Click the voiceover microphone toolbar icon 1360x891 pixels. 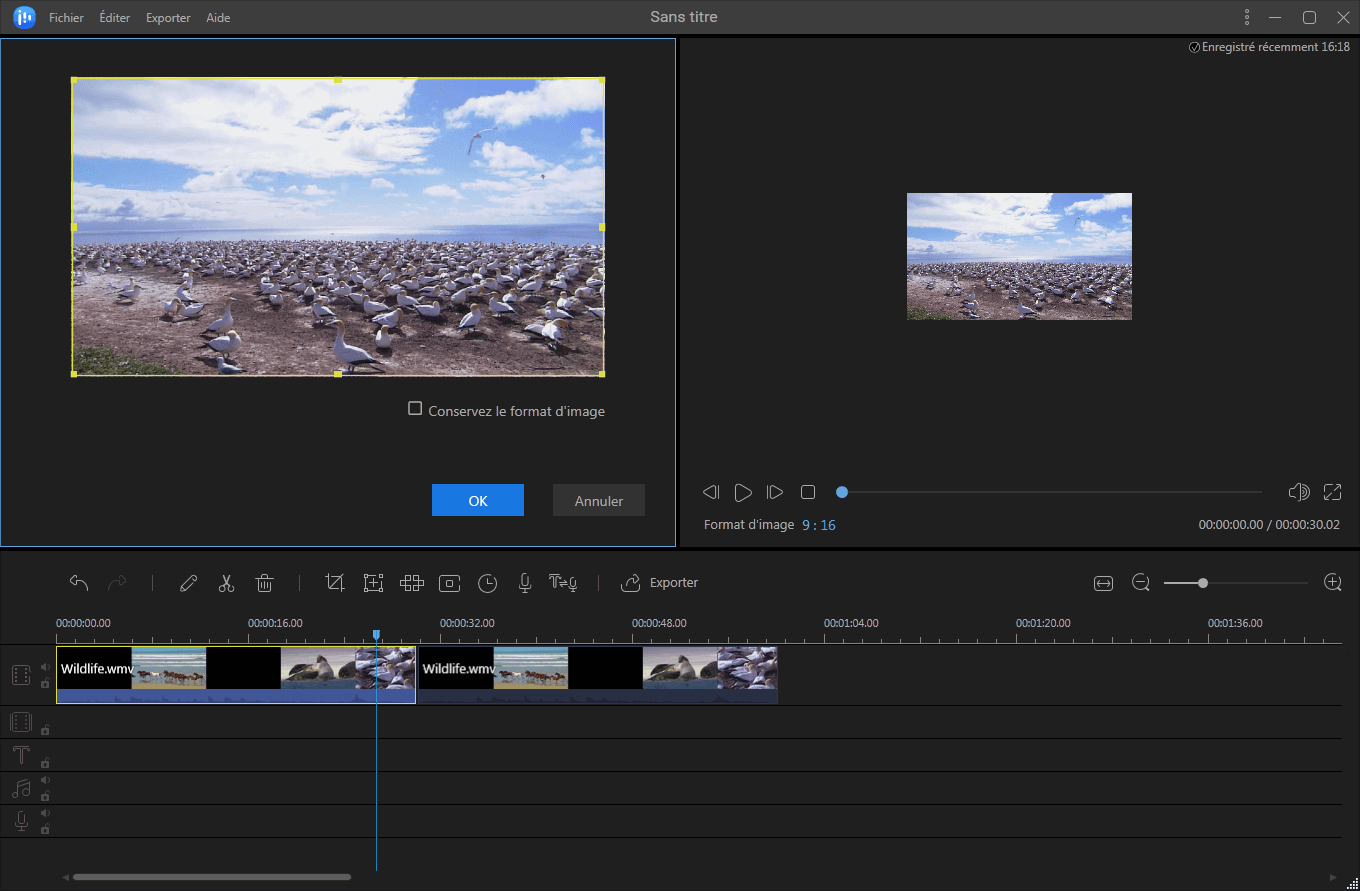tap(525, 583)
